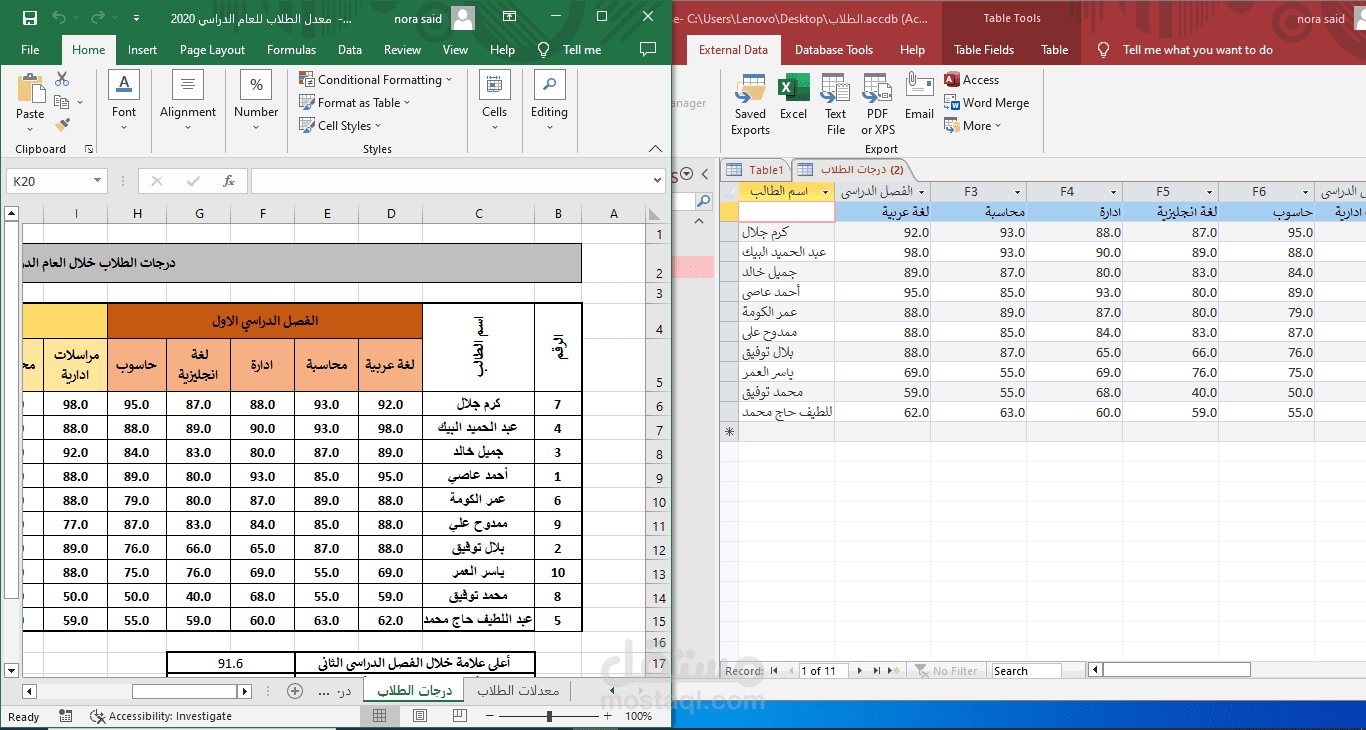Open the Conditional Formatting dropdown
1366x730 pixels.
click(x=376, y=80)
